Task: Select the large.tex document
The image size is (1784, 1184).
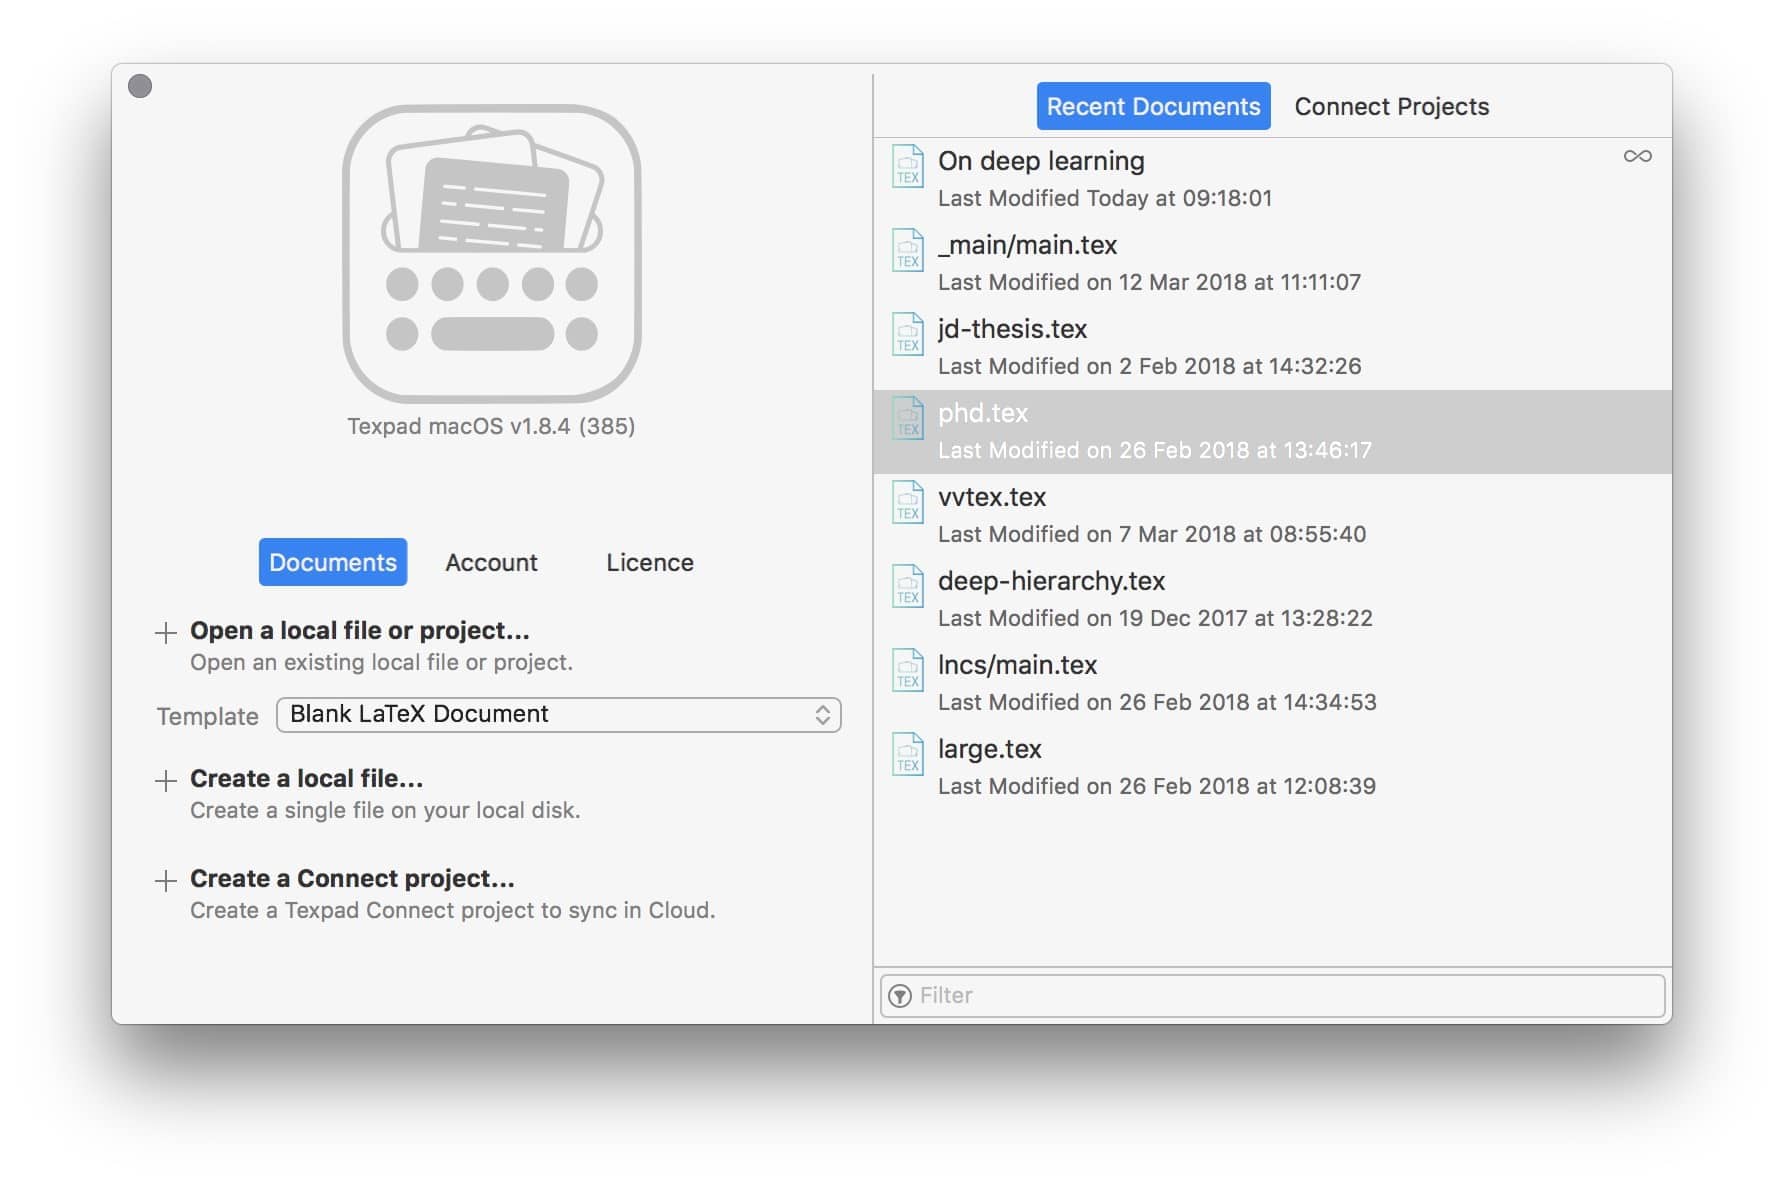Action: pyautogui.click(x=1272, y=768)
